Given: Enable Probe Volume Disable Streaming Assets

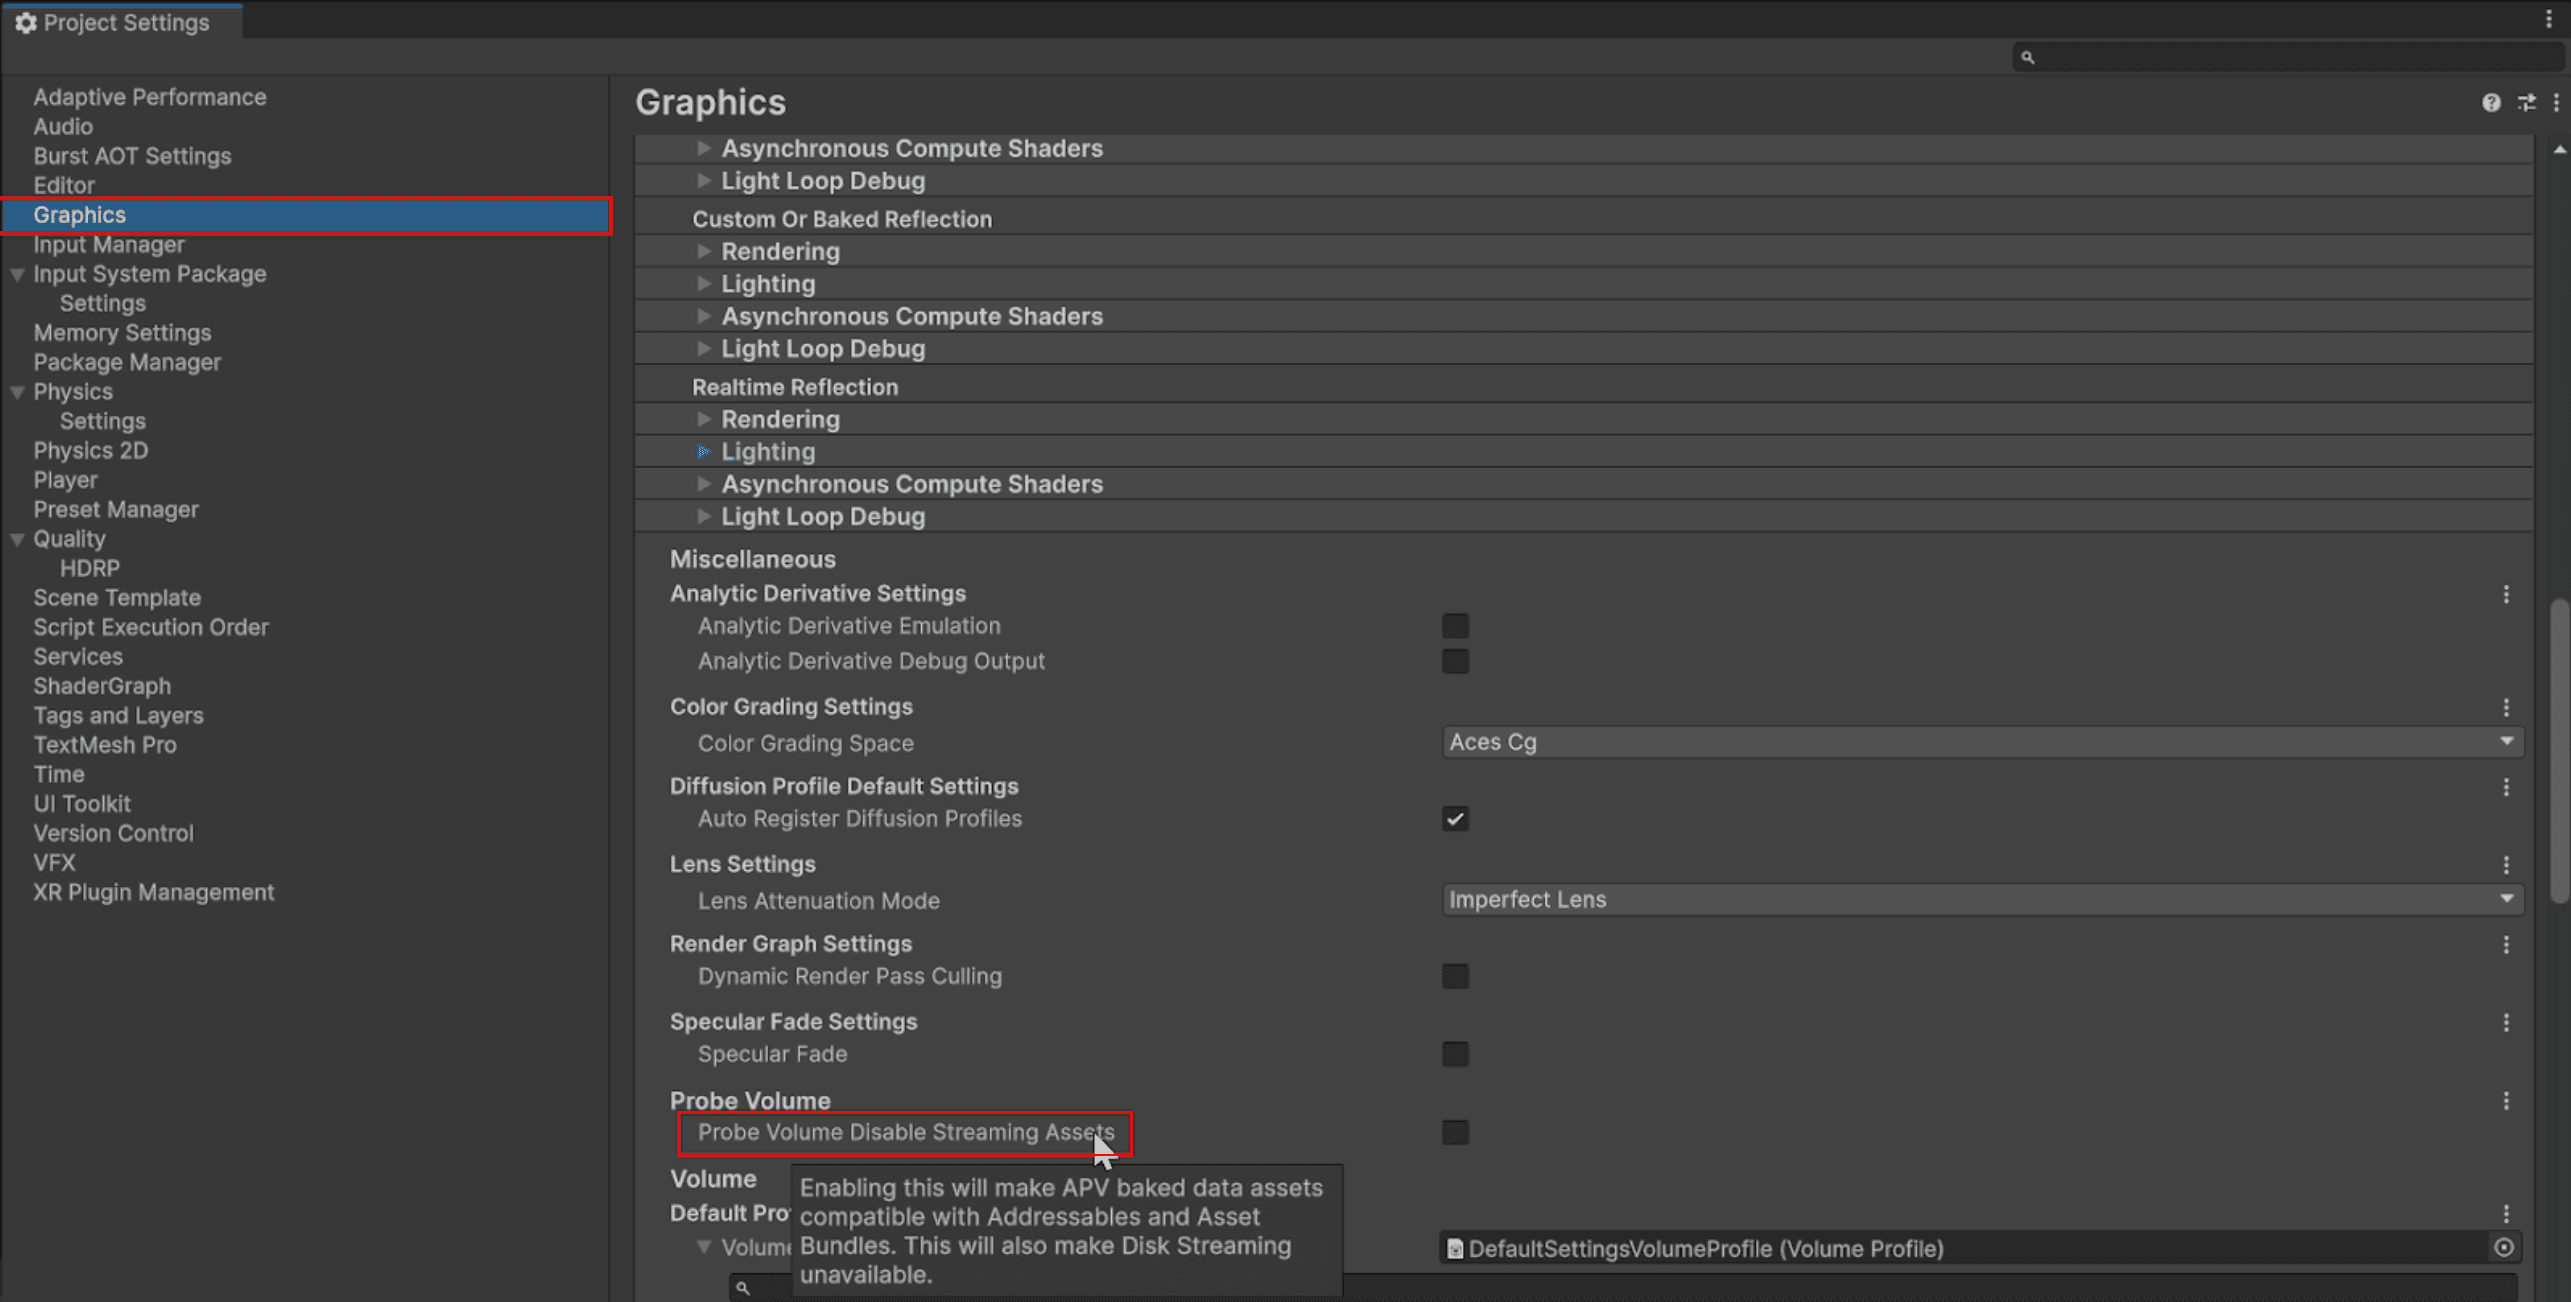Looking at the screenshot, I should (1456, 1132).
